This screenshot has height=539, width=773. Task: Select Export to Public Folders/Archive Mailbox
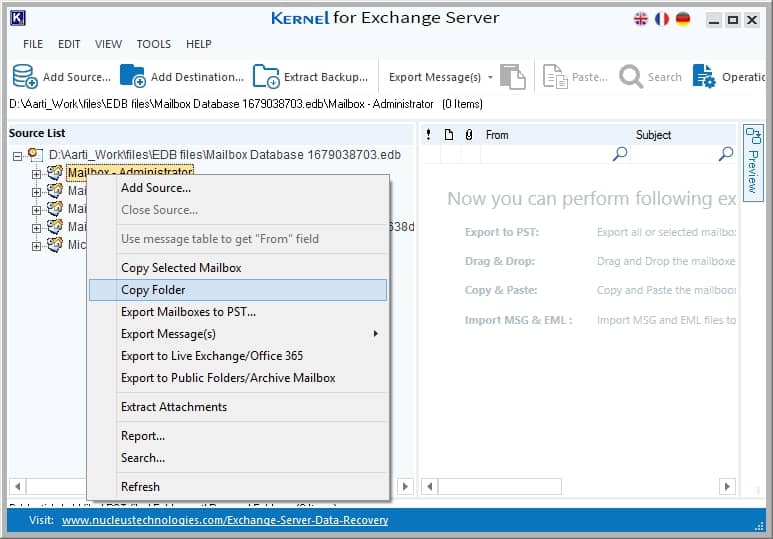(238, 378)
